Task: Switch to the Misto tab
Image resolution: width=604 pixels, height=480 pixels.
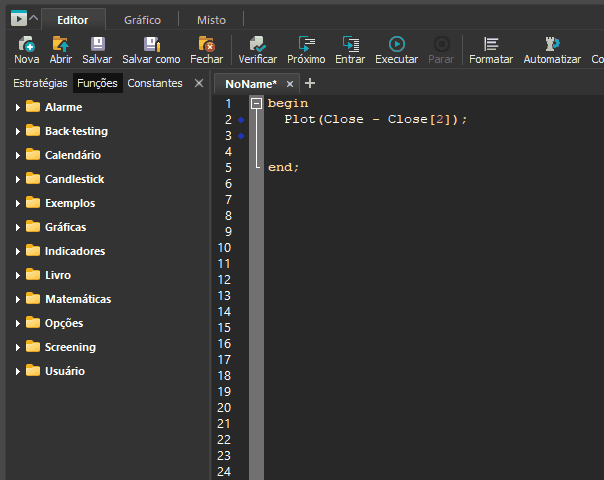Action: tap(211, 20)
